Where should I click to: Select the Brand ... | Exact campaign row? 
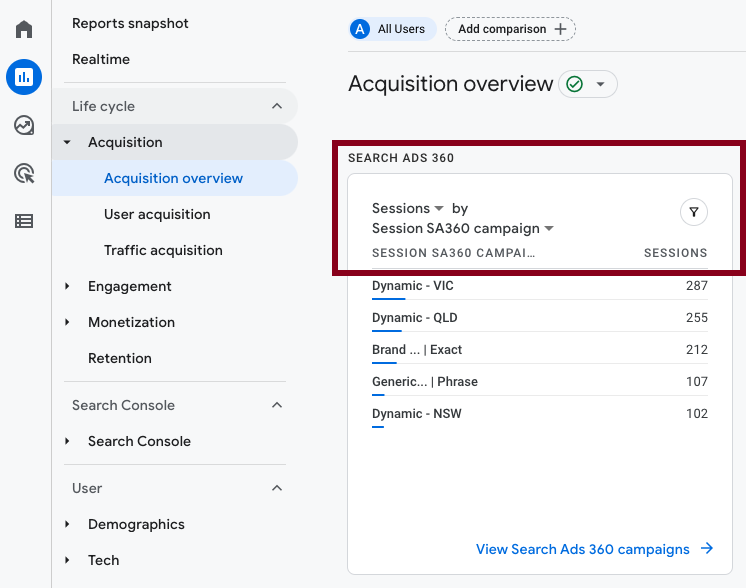(x=540, y=349)
